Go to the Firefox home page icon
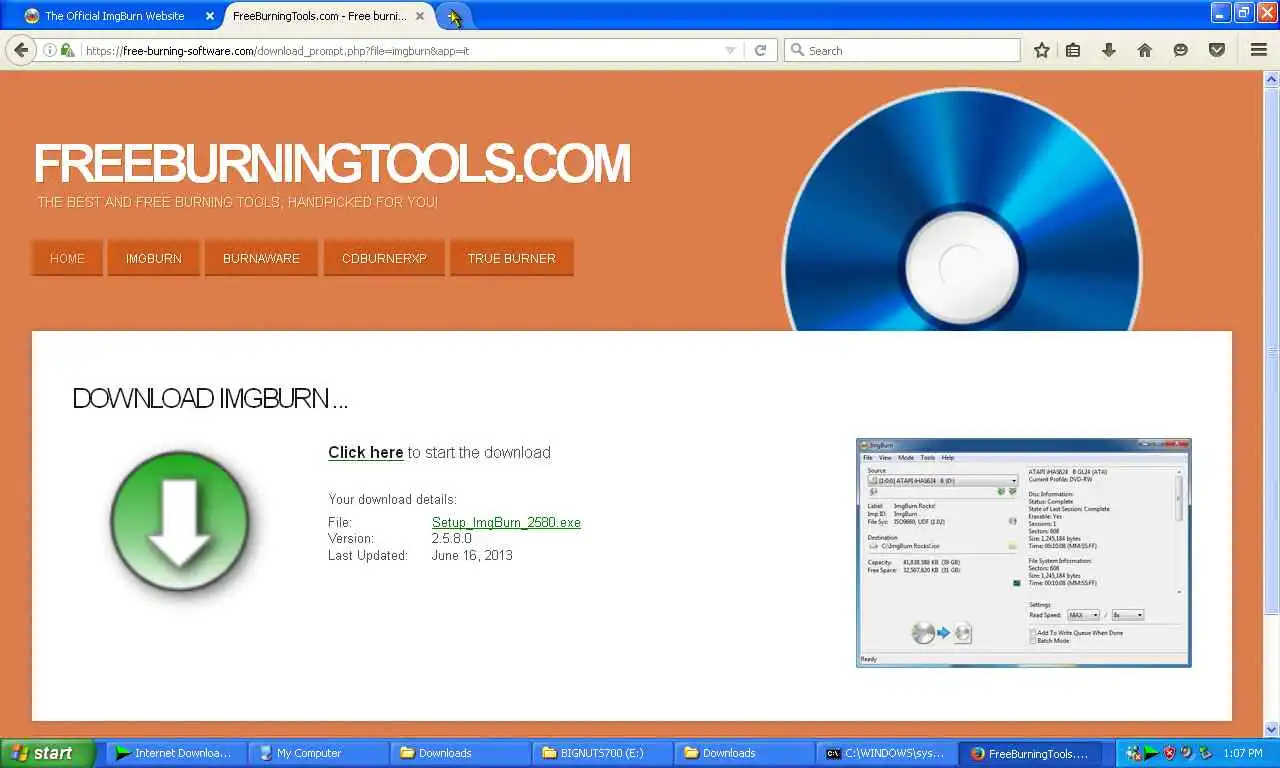 coord(1145,50)
